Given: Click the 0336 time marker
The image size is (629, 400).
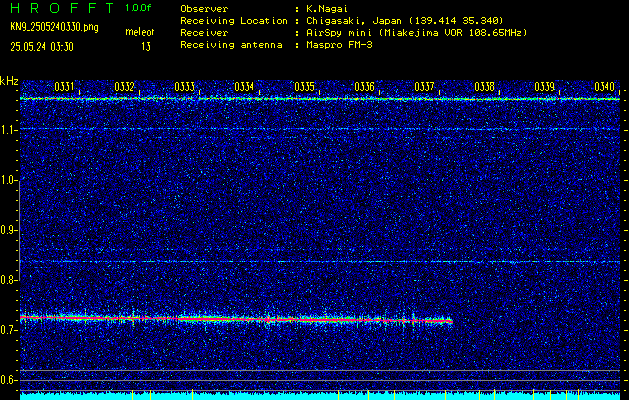Looking at the screenshot, I should click(365, 87).
